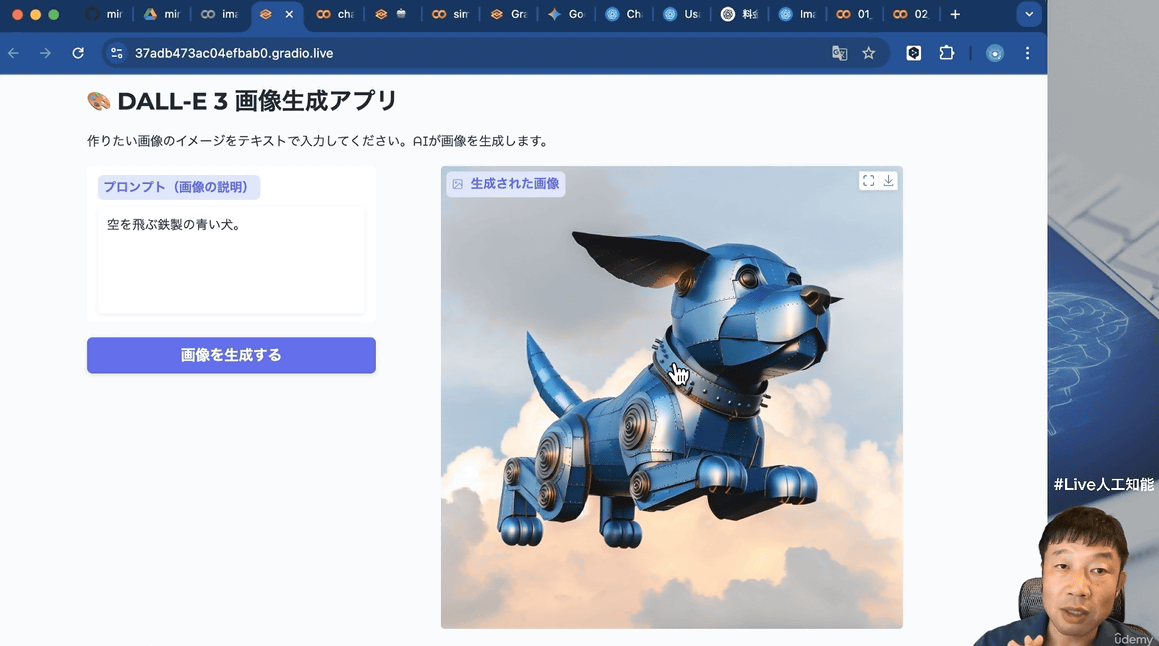Switch to the GitHub tab
This screenshot has height=646, width=1159.
point(104,14)
